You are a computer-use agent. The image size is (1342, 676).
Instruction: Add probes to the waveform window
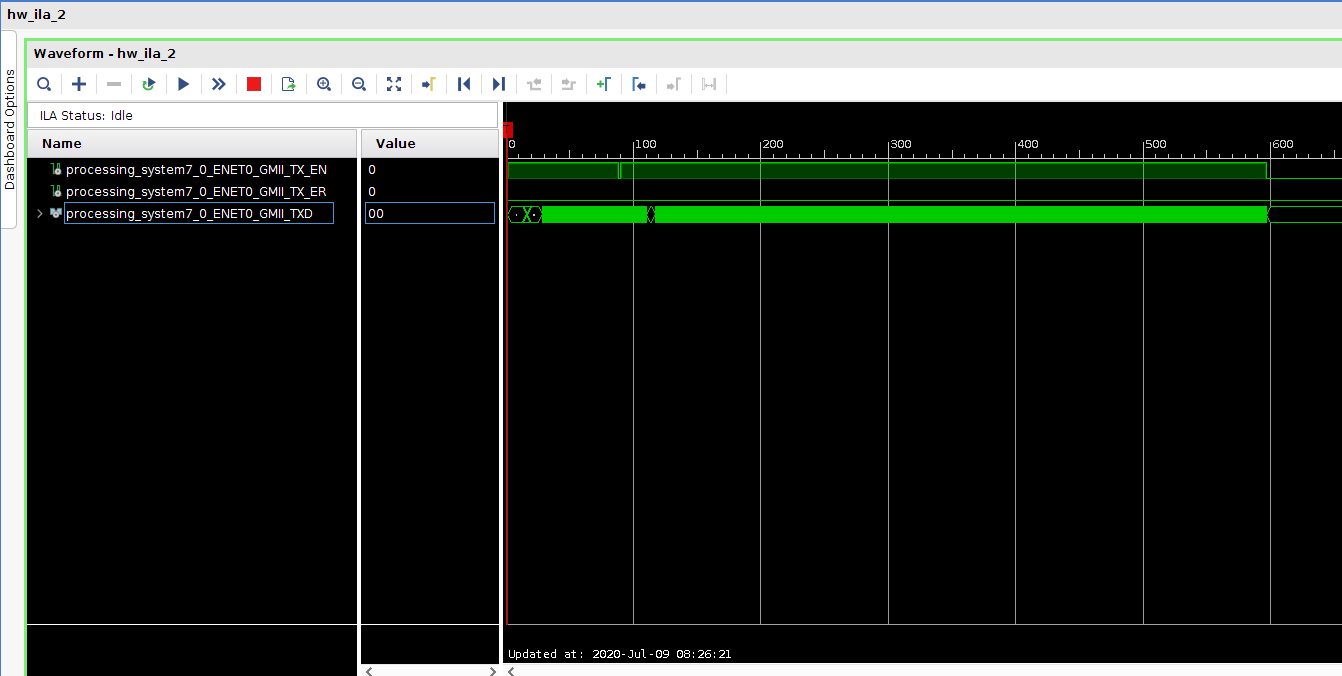(x=79, y=84)
